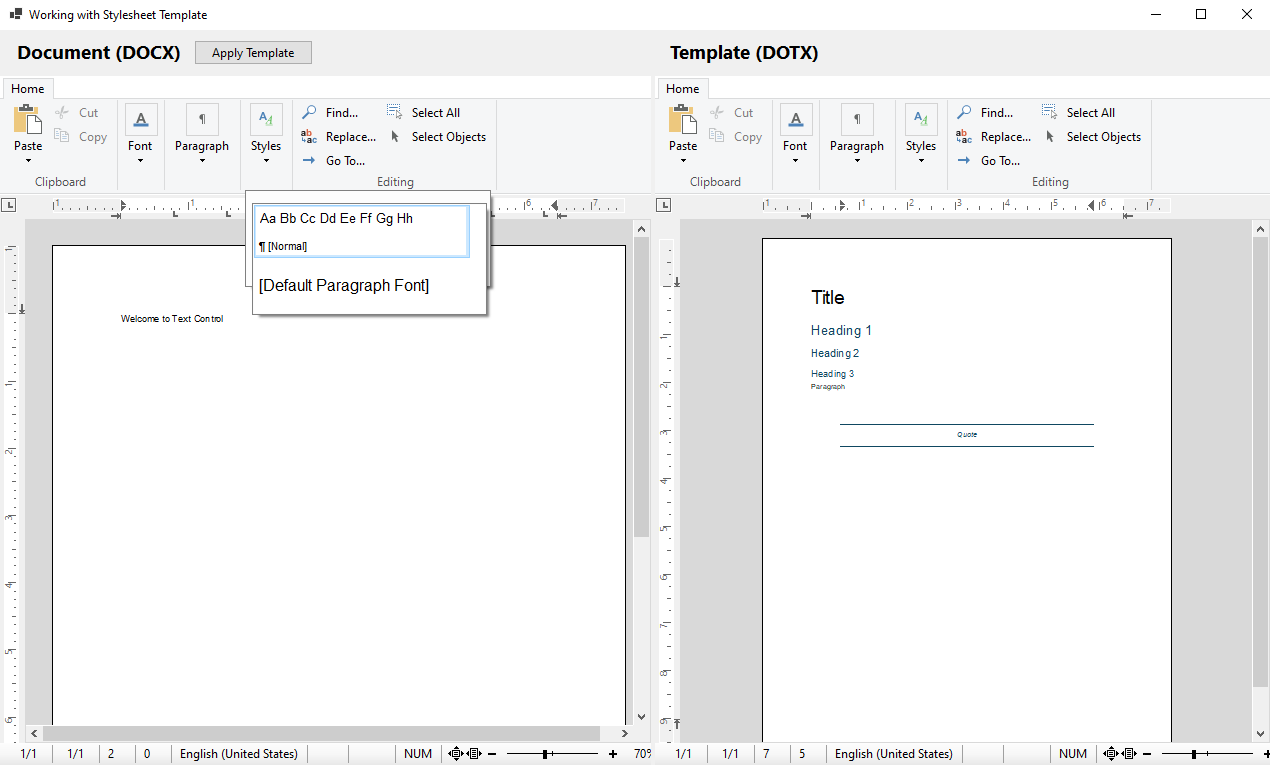The width and height of the screenshot is (1270, 765).
Task: Click Copy in Document ribbon
Action: point(80,137)
